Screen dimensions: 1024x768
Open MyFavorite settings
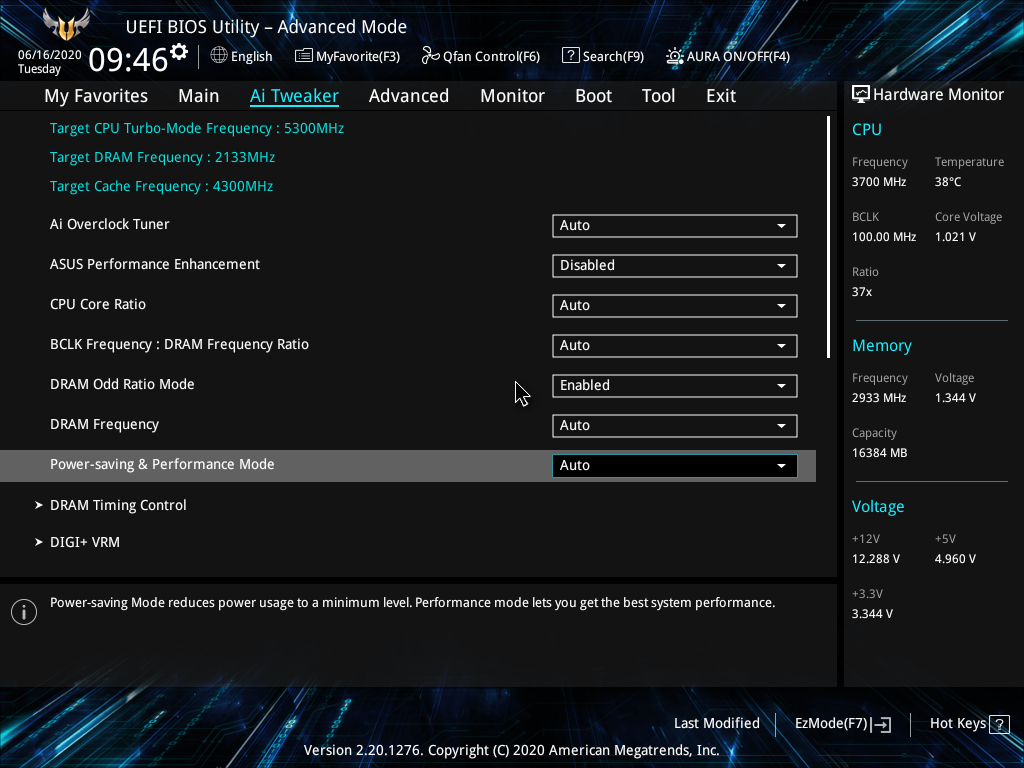(347, 56)
